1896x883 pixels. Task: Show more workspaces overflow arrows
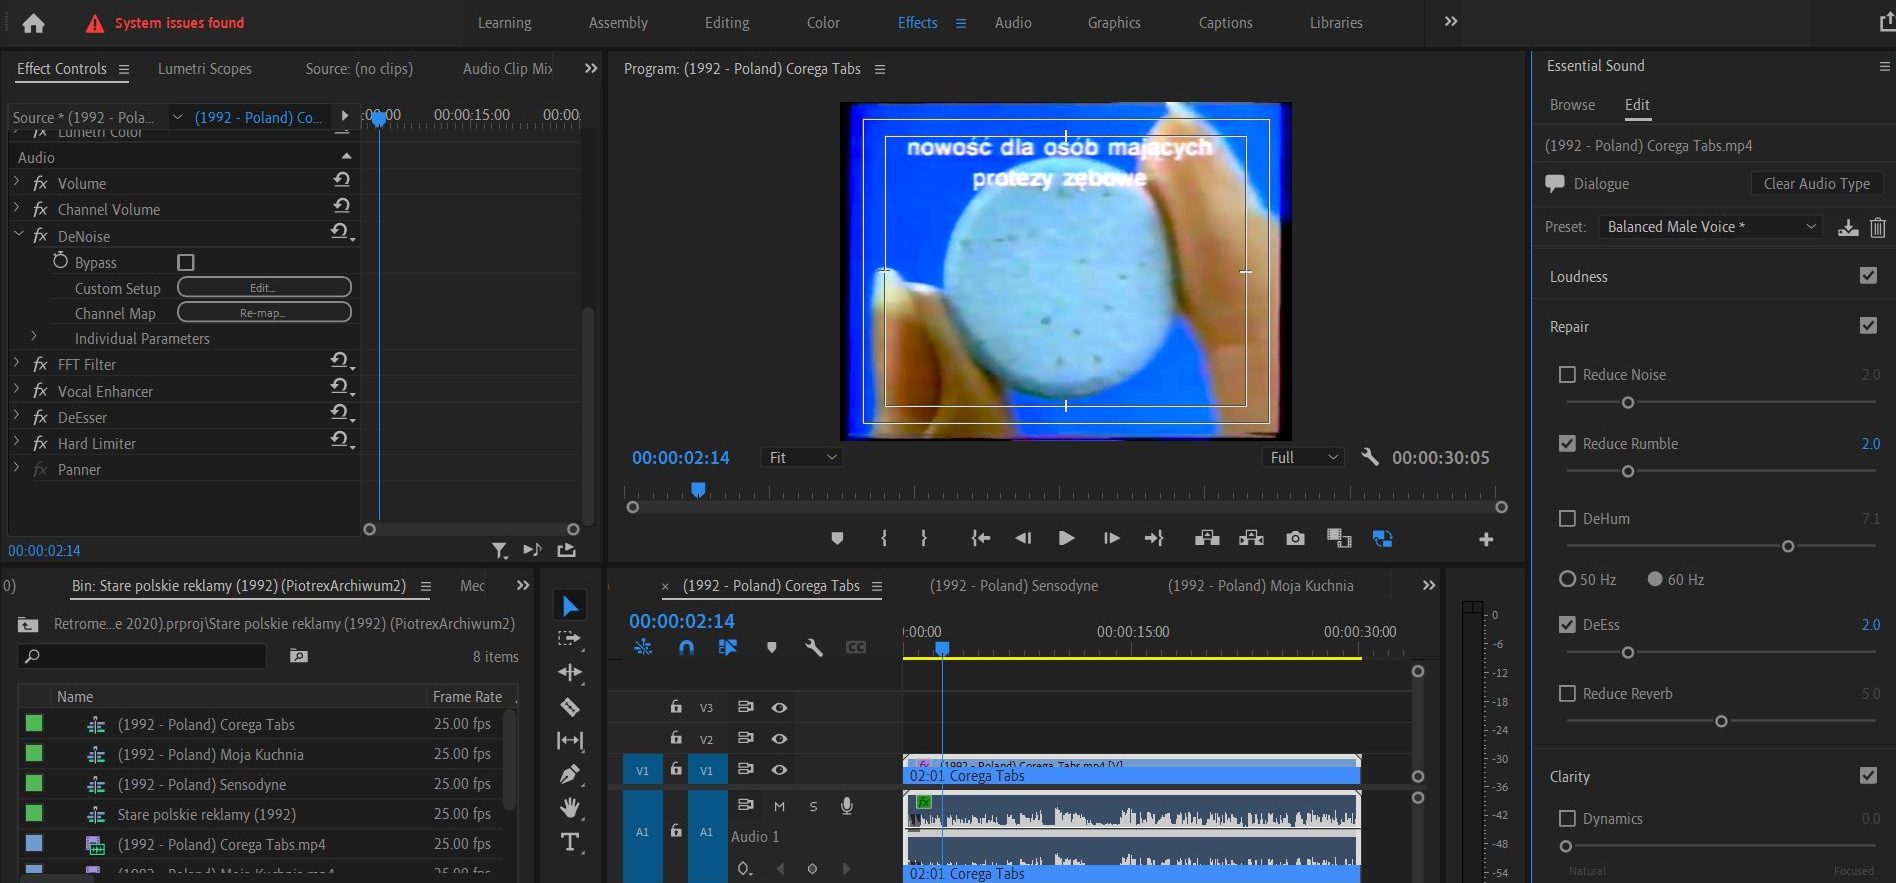coord(1451,21)
